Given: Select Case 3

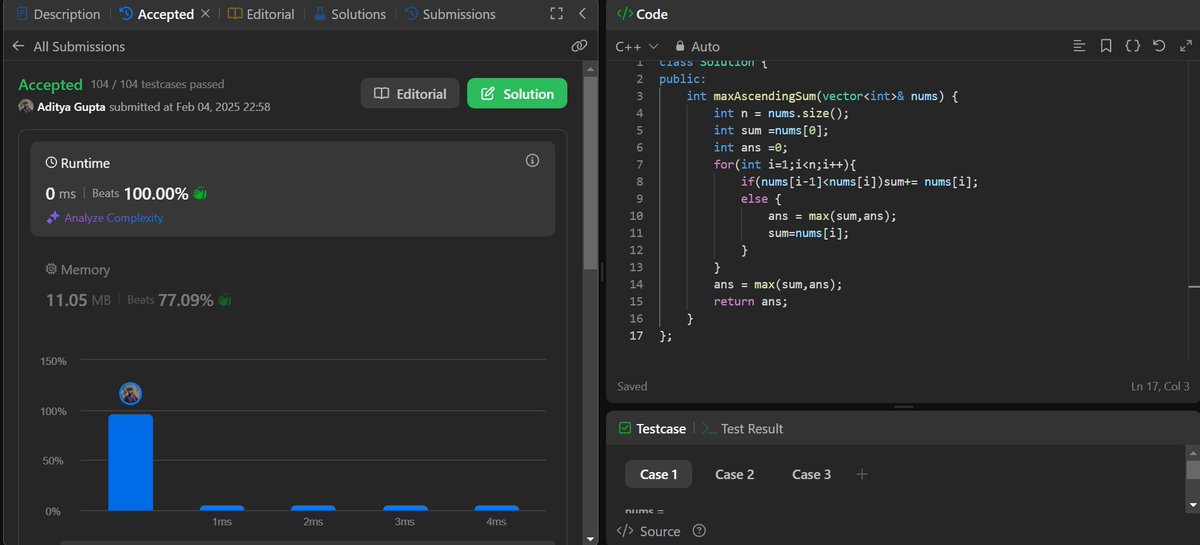Looking at the screenshot, I should coord(811,474).
